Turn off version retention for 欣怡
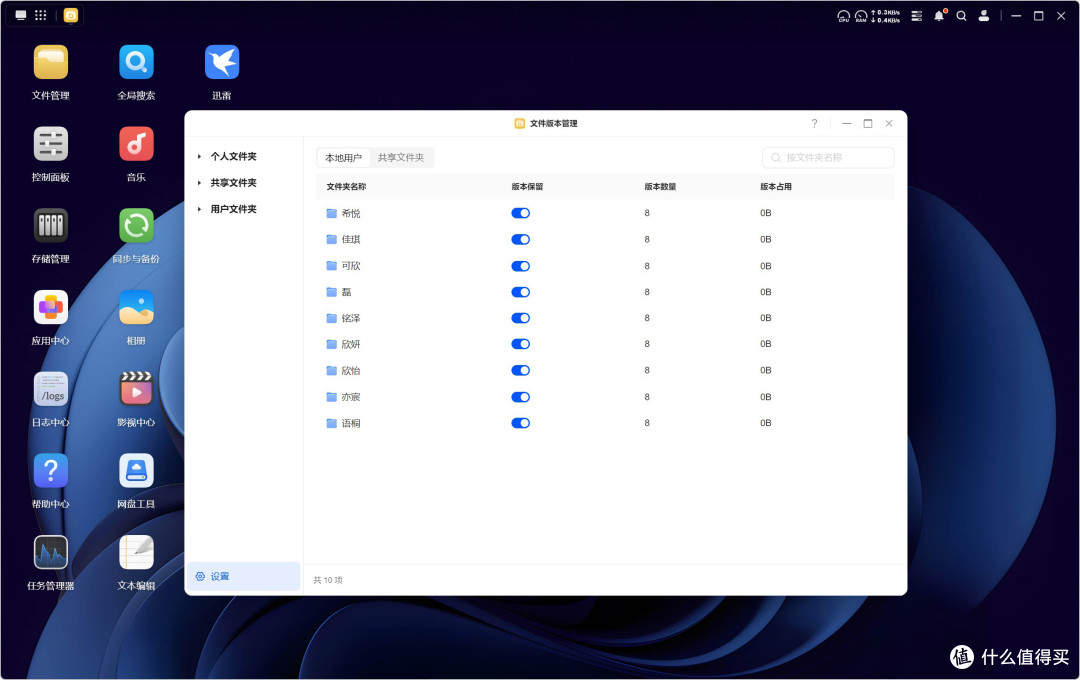This screenshot has width=1080, height=680. click(521, 370)
